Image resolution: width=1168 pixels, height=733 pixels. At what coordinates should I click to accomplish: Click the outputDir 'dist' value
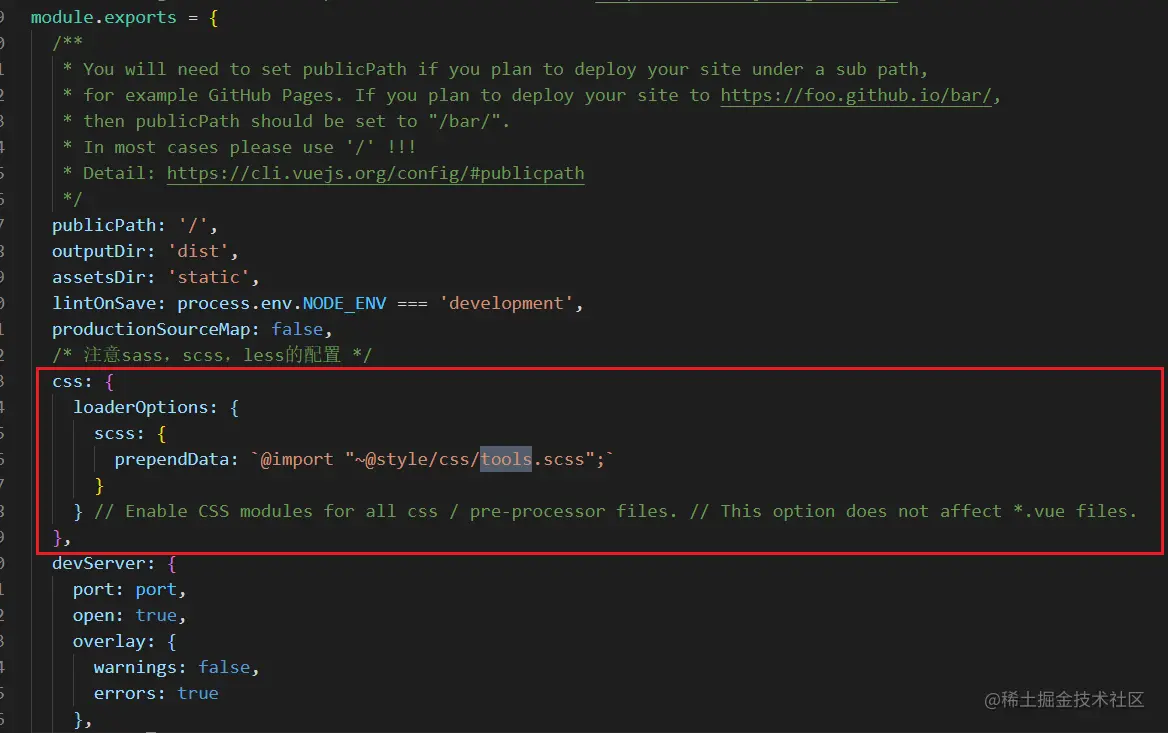click(x=197, y=251)
